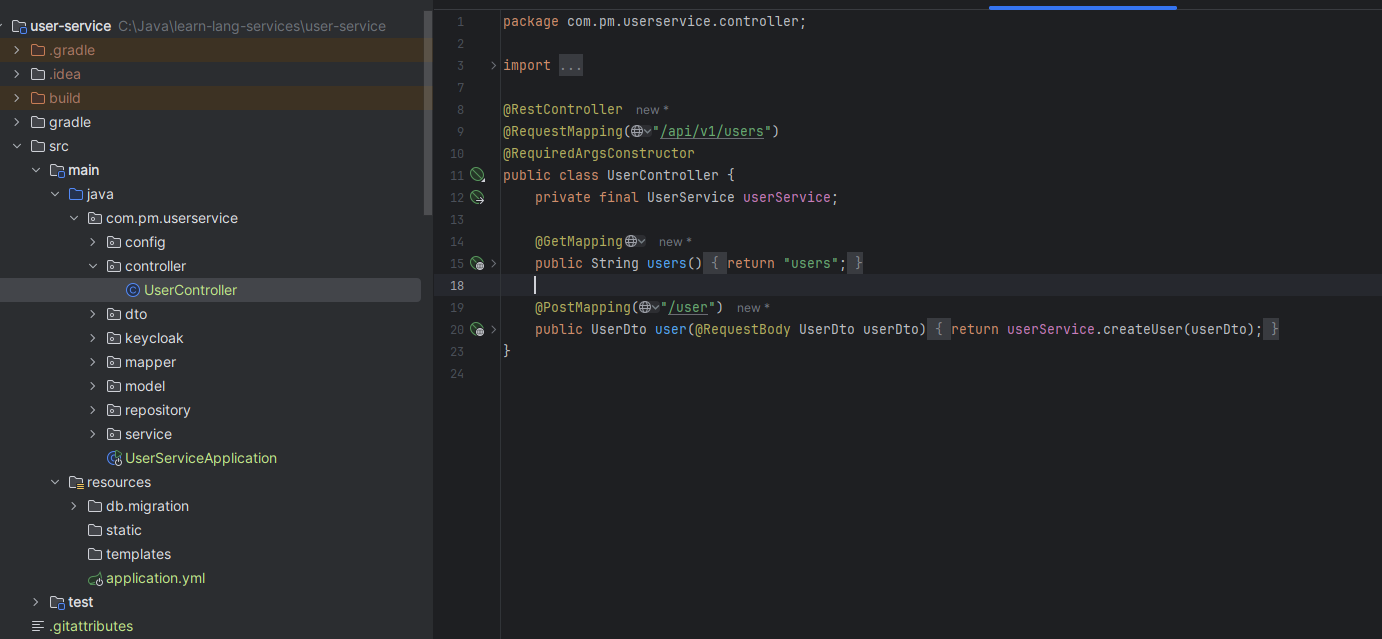Expand the .idea folder
1382x639 pixels.
[x=17, y=74]
